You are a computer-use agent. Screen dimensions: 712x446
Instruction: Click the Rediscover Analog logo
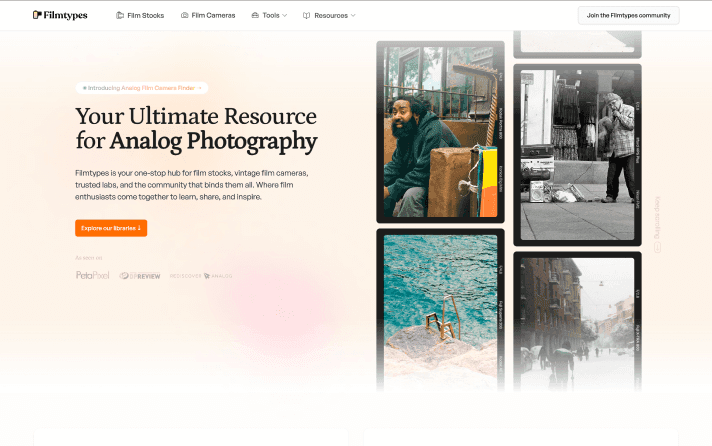[x=201, y=276]
